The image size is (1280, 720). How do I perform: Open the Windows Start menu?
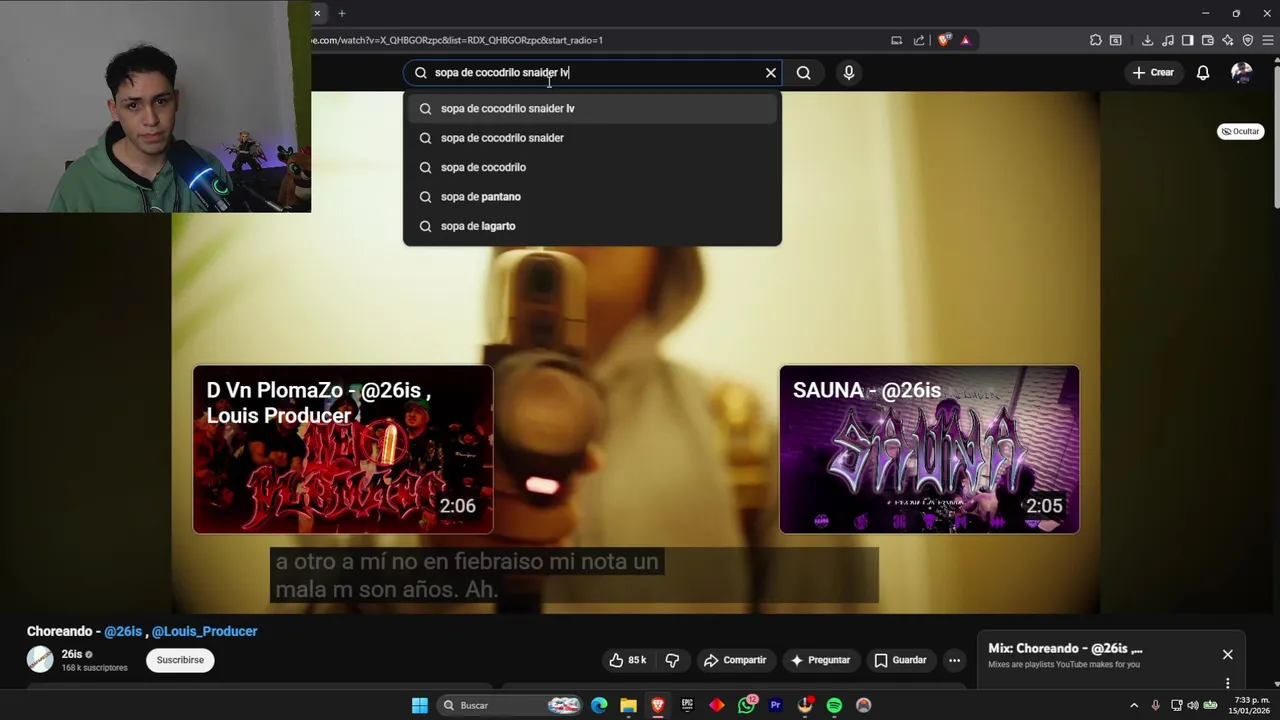(420, 706)
